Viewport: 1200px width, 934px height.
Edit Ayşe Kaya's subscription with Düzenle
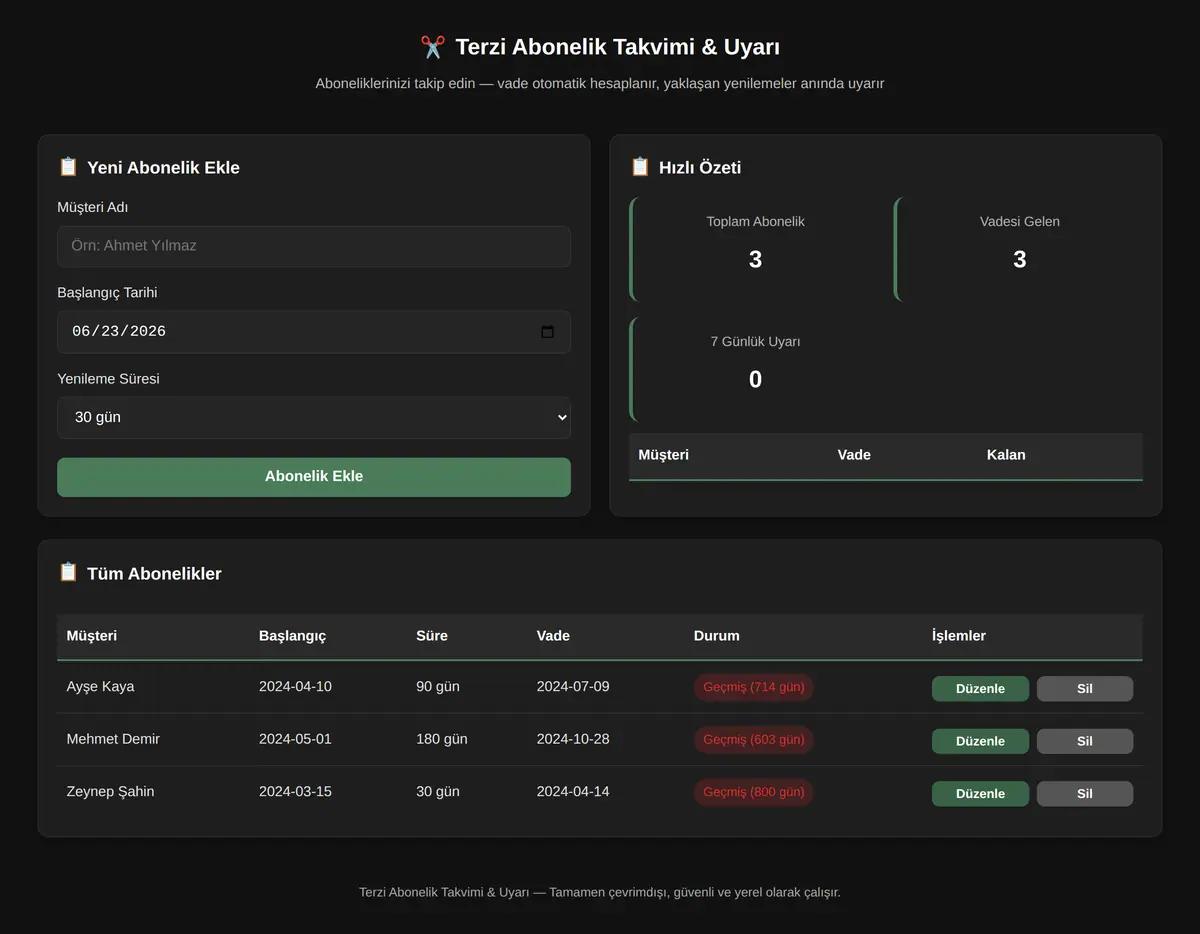tap(980, 689)
